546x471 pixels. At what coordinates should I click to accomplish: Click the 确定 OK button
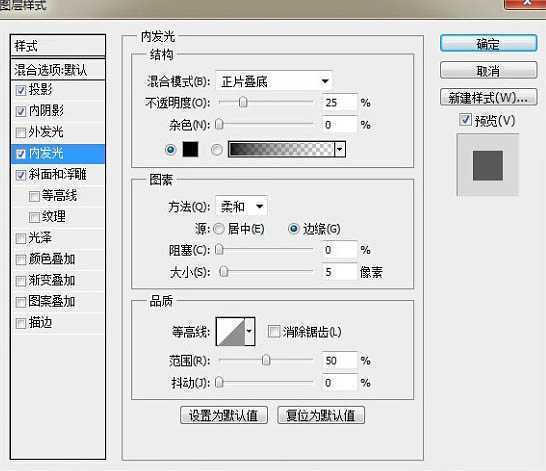click(488, 44)
